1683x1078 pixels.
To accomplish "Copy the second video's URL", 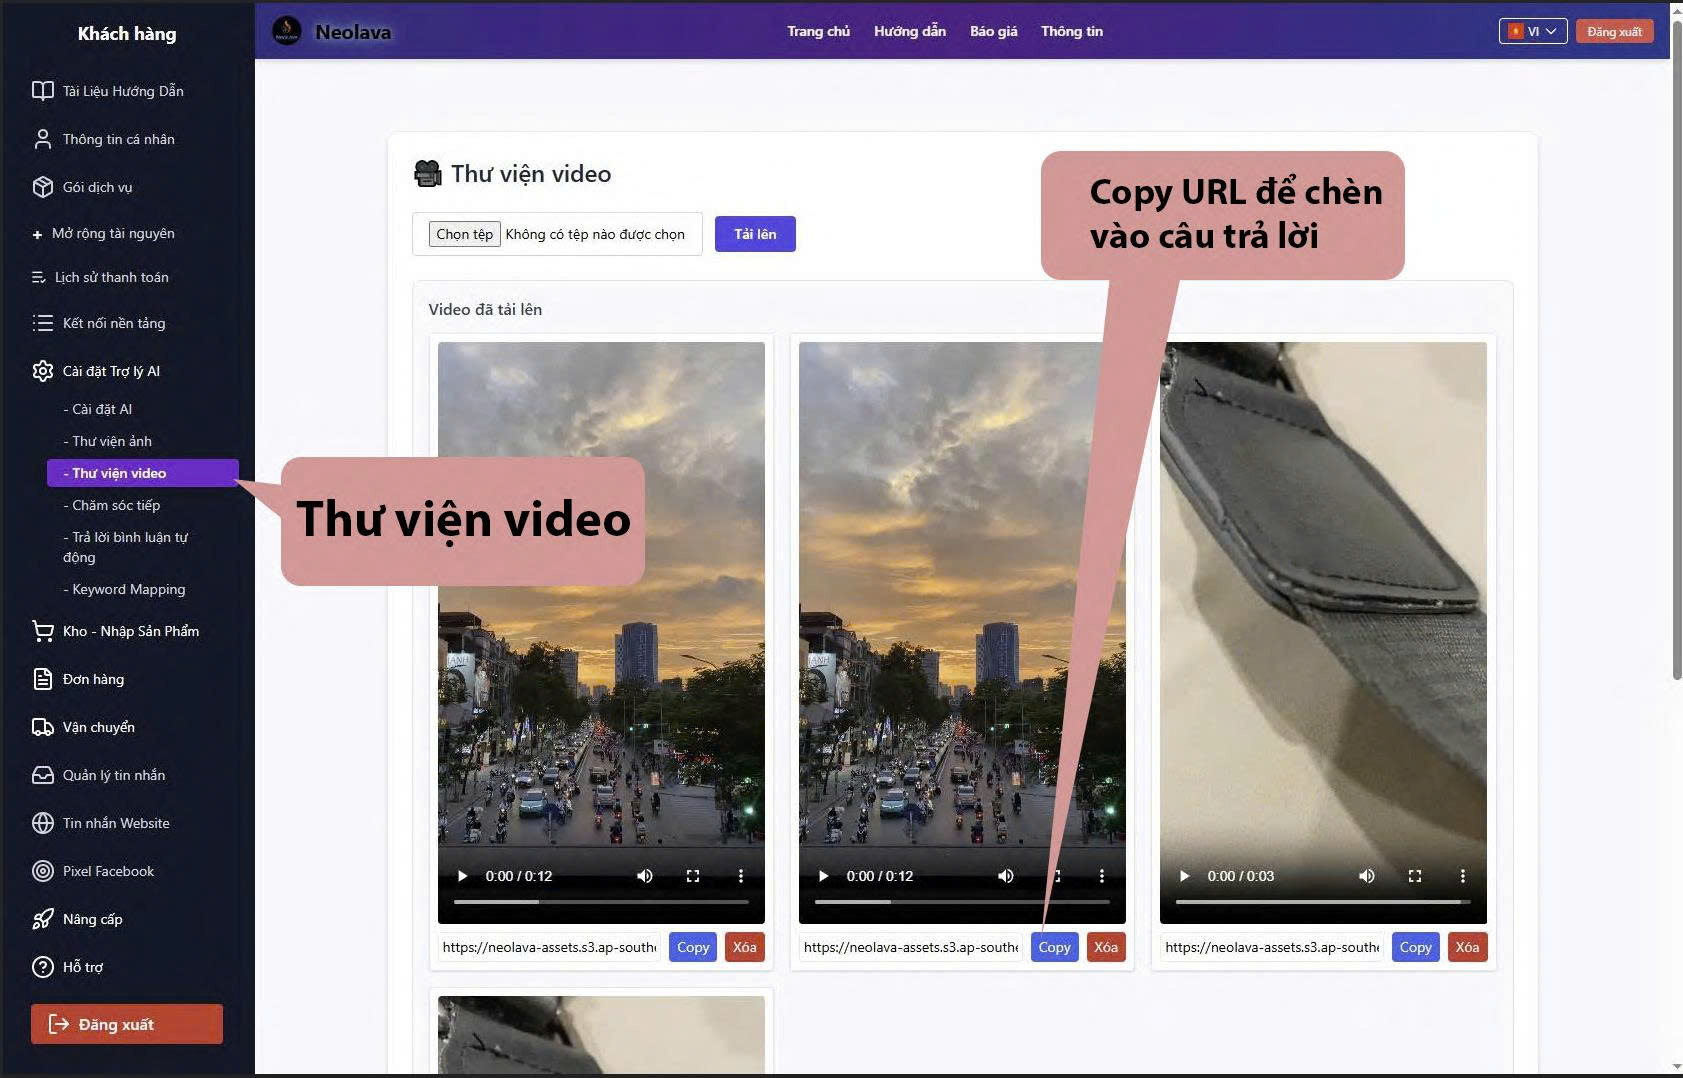I will (1053, 947).
